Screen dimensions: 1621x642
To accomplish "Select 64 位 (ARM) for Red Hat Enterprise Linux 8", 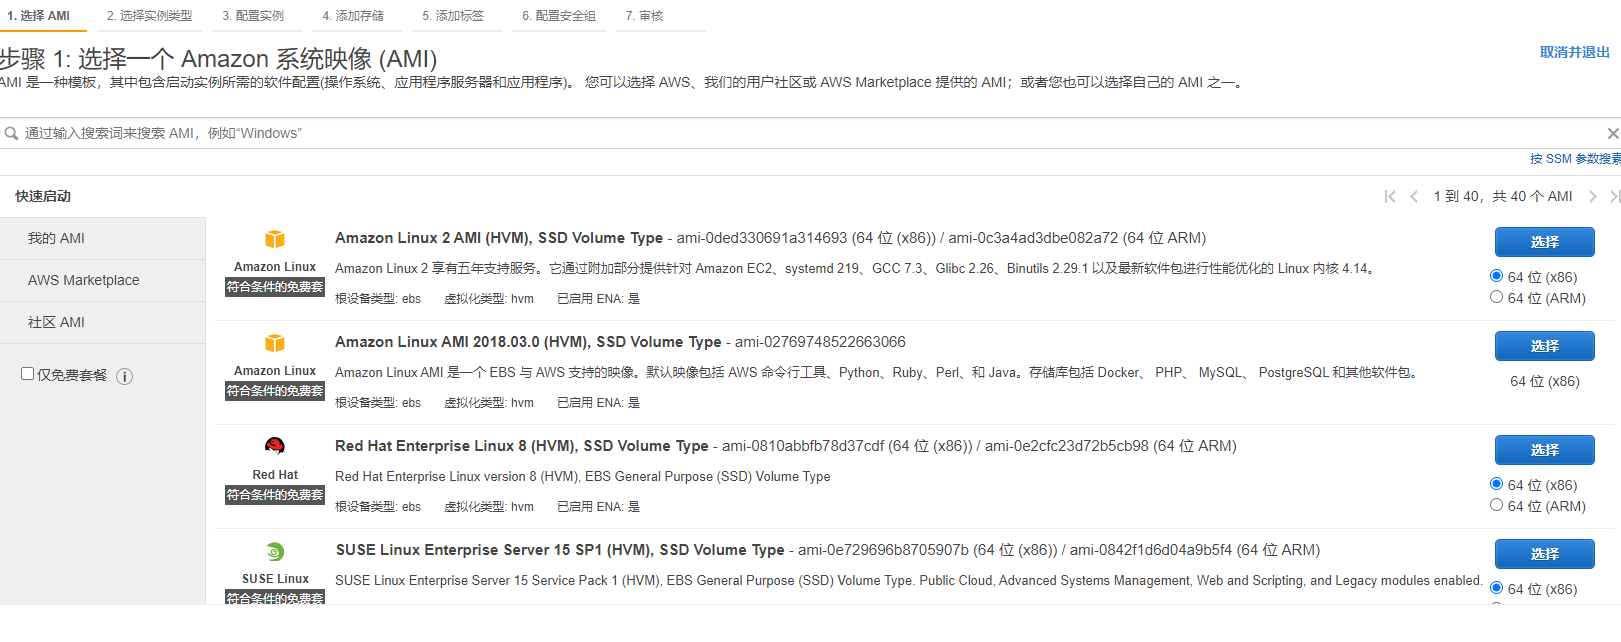I will (x=1497, y=505).
